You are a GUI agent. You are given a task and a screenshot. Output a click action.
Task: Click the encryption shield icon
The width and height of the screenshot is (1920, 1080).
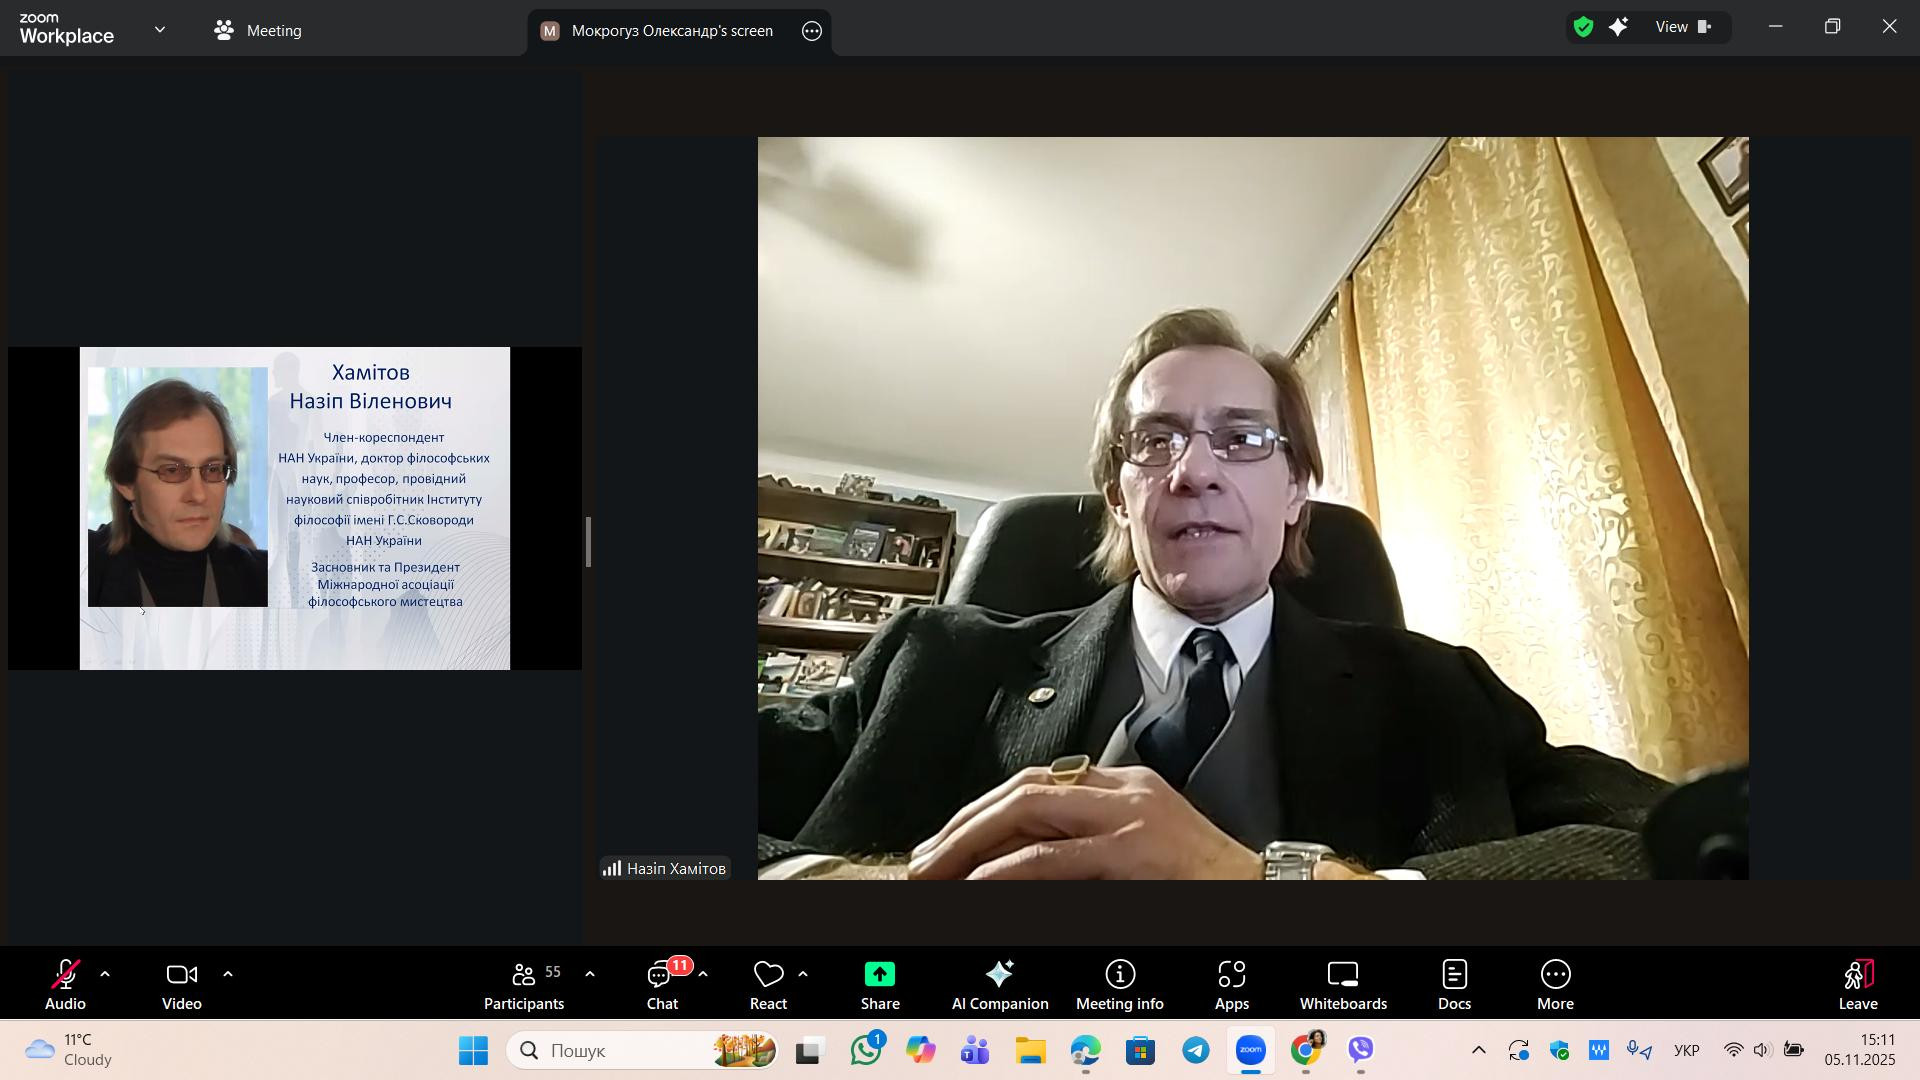coord(1583,28)
